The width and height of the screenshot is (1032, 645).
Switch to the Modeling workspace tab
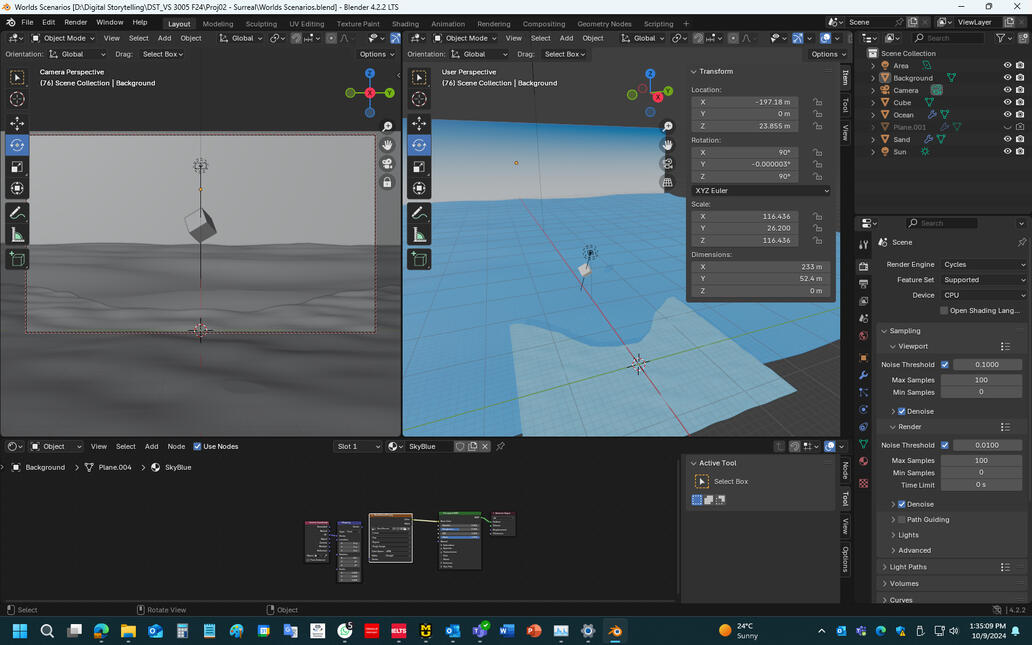click(x=217, y=23)
